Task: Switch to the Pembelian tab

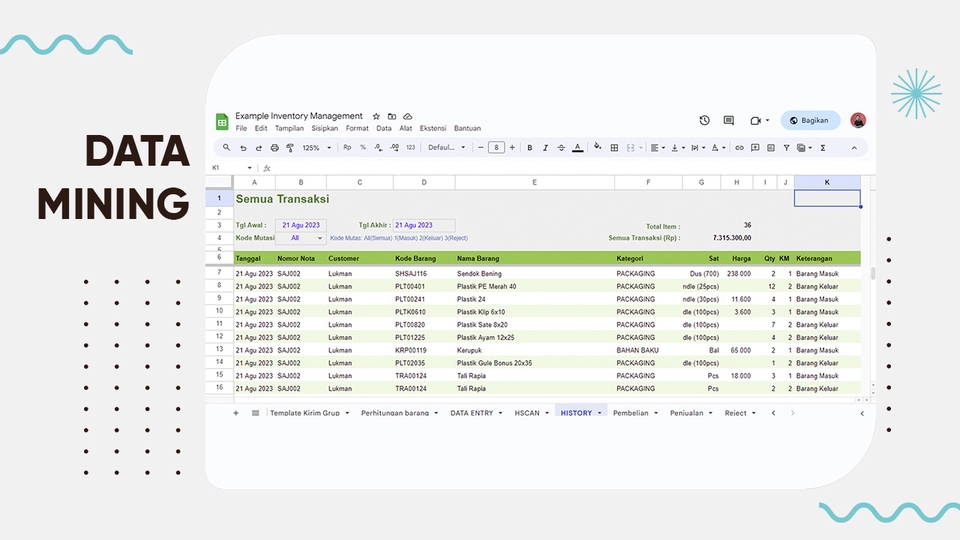Action: (635, 413)
